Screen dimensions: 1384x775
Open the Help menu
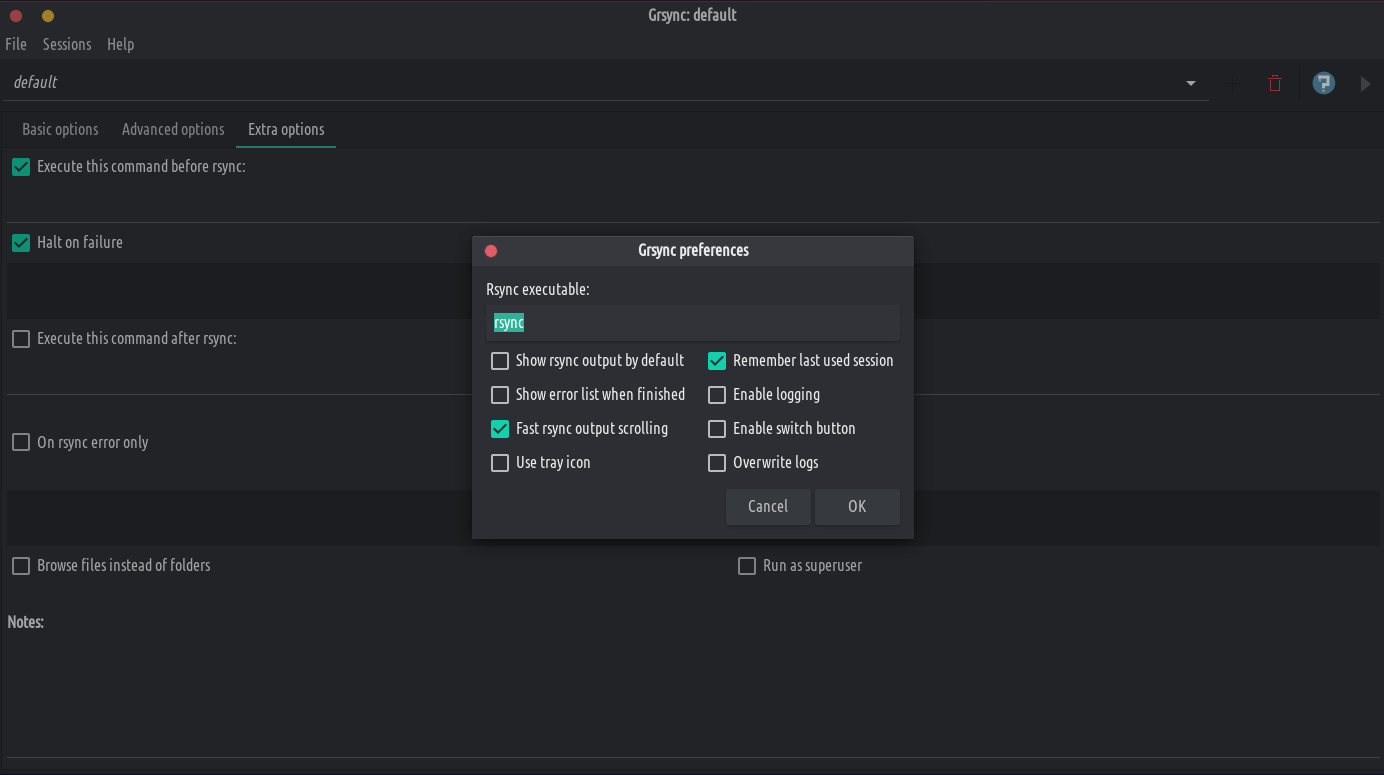pyautogui.click(x=120, y=44)
